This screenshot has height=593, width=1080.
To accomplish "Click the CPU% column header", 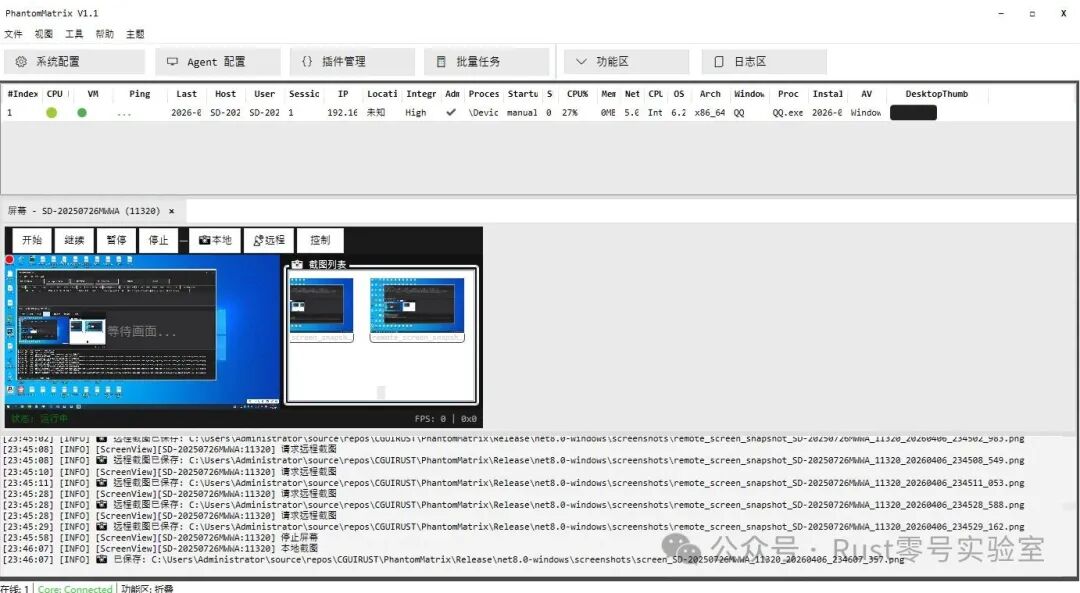I will click(x=577, y=94).
